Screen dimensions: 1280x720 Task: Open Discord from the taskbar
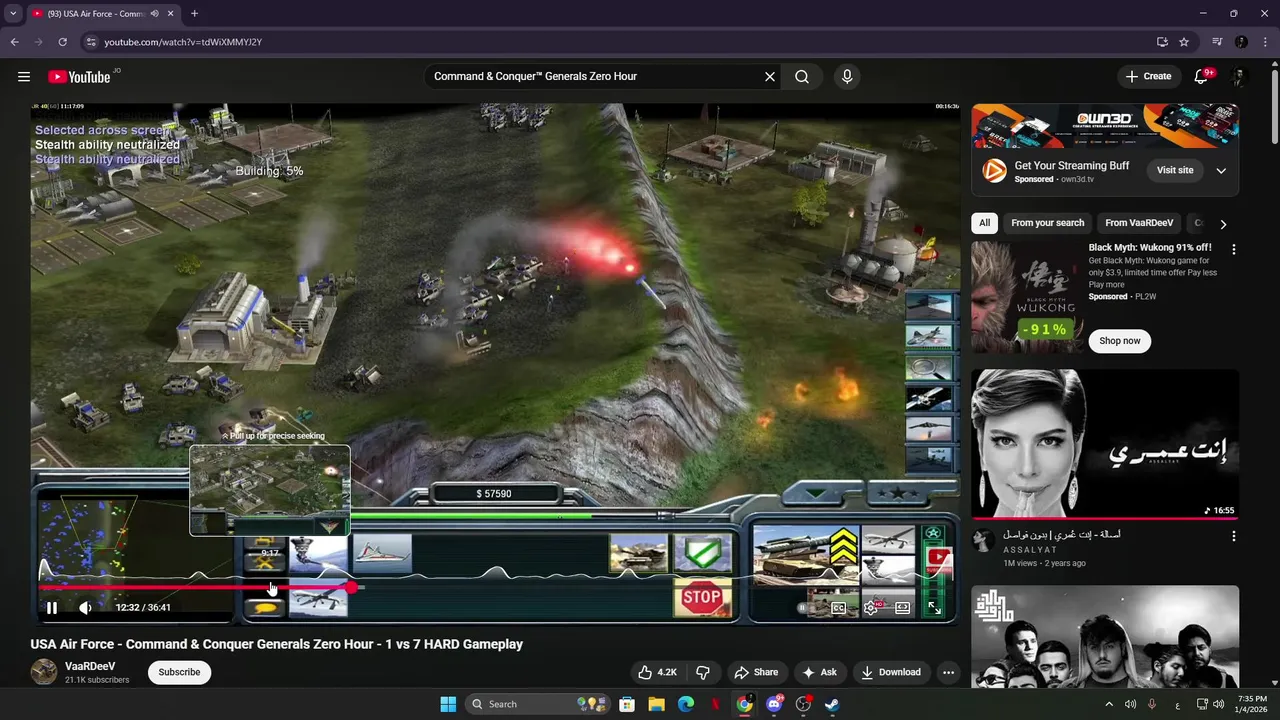pos(774,704)
